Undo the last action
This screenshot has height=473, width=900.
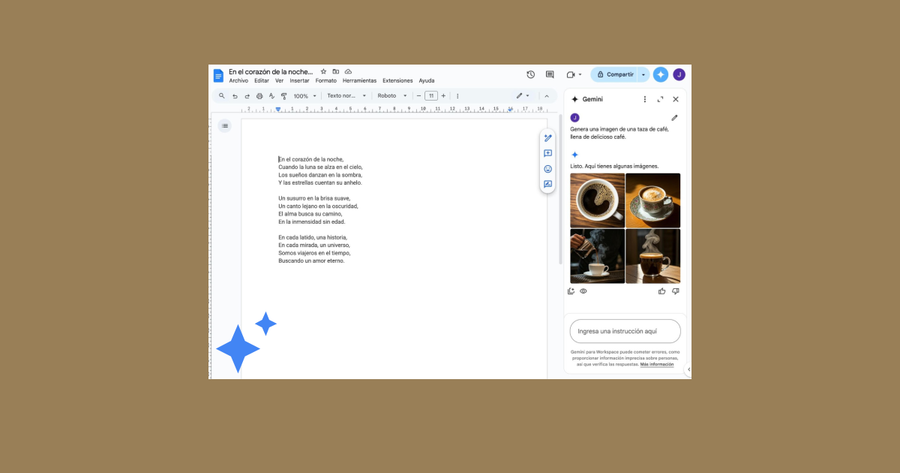point(235,96)
